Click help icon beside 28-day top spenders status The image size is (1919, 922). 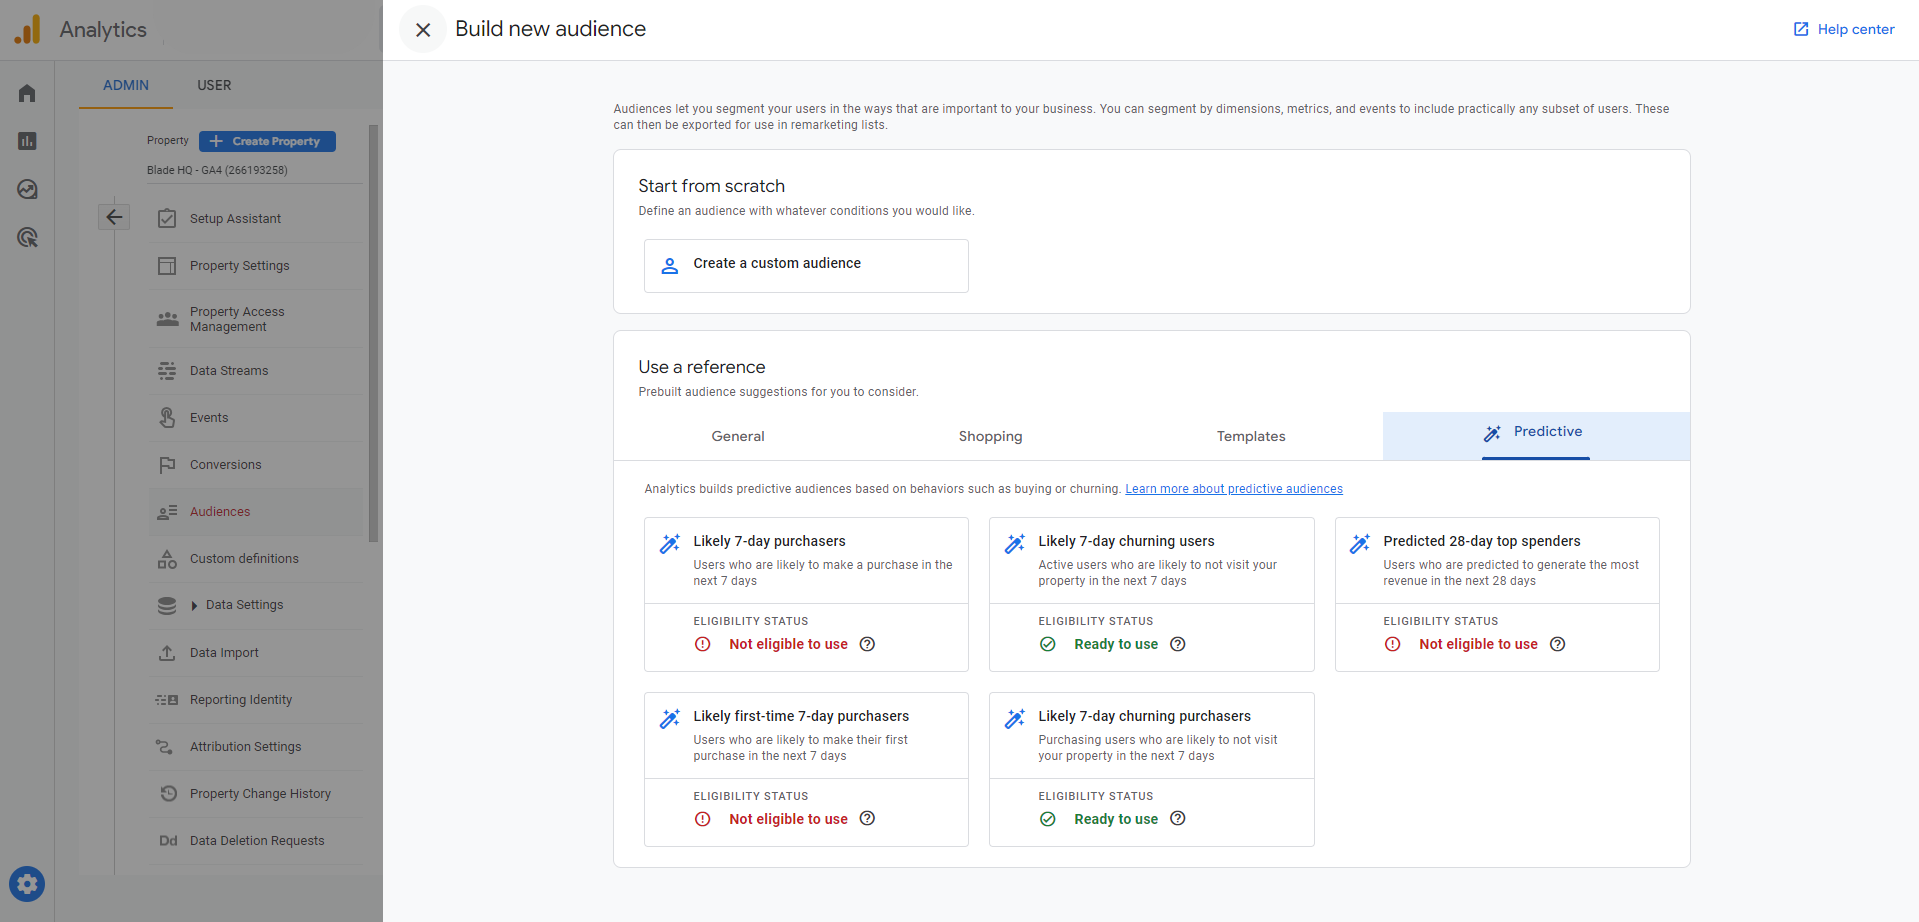click(x=1557, y=644)
